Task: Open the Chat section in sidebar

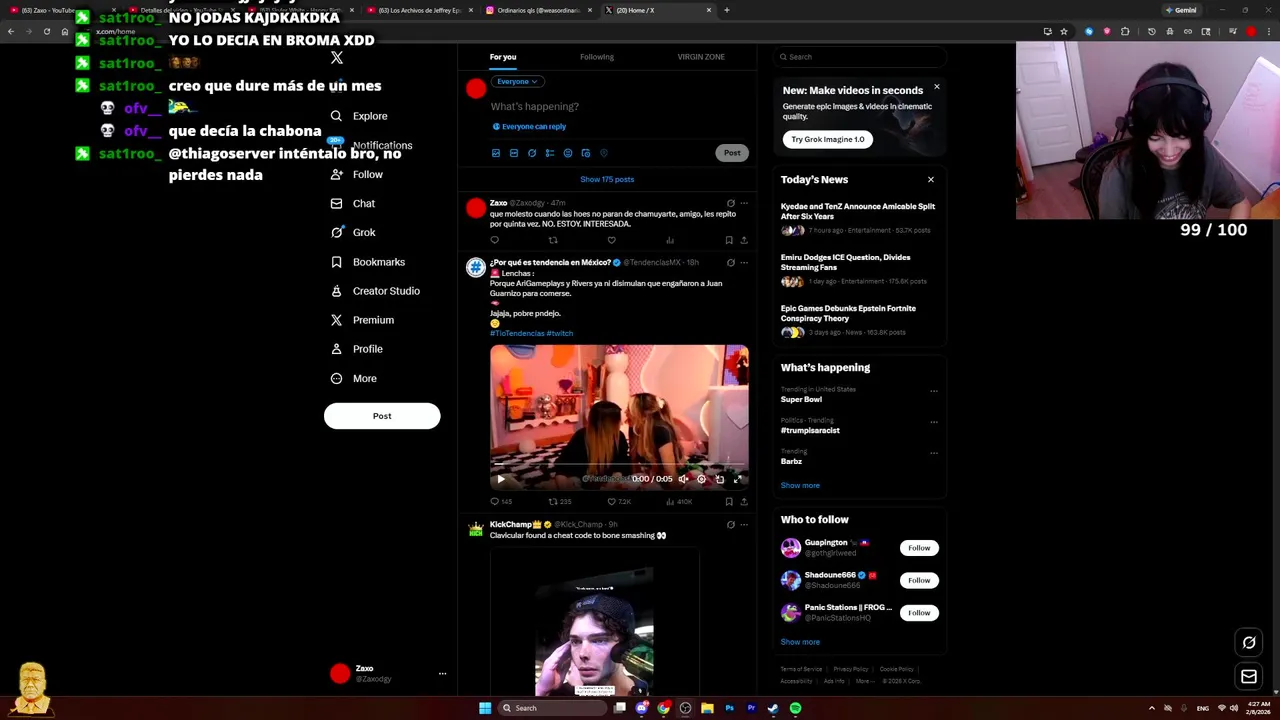Action: pyautogui.click(x=352, y=204)
